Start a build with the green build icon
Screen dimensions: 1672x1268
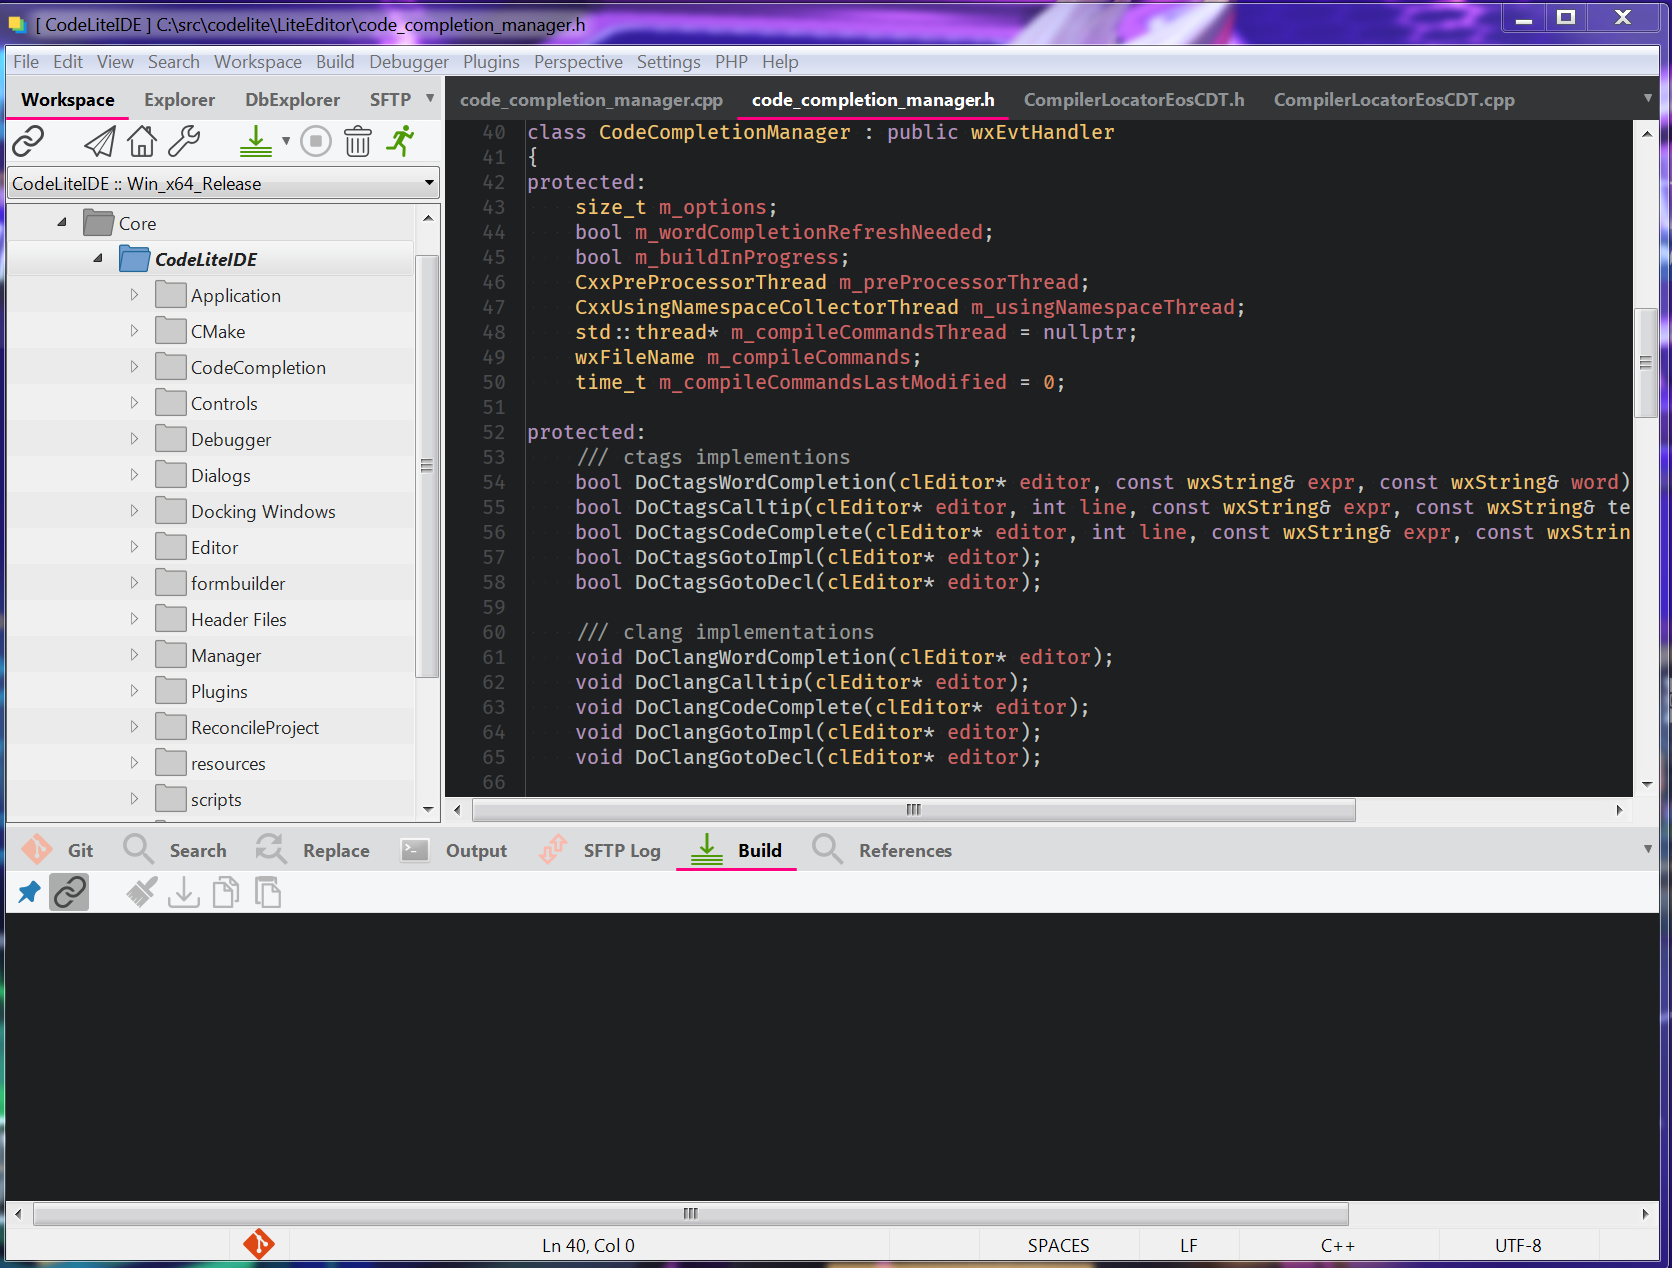click(255, 141)
